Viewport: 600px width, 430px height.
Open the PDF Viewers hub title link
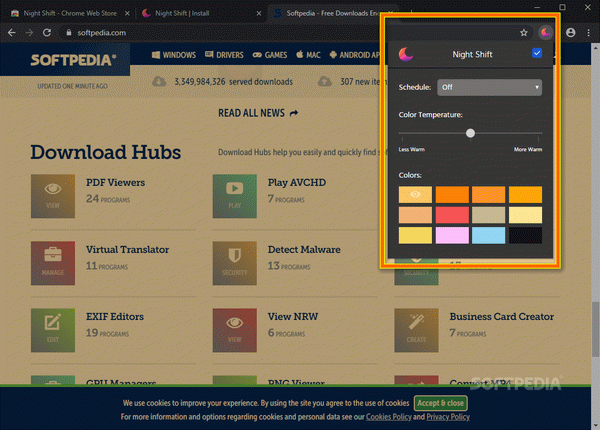(x=115, y=182)
